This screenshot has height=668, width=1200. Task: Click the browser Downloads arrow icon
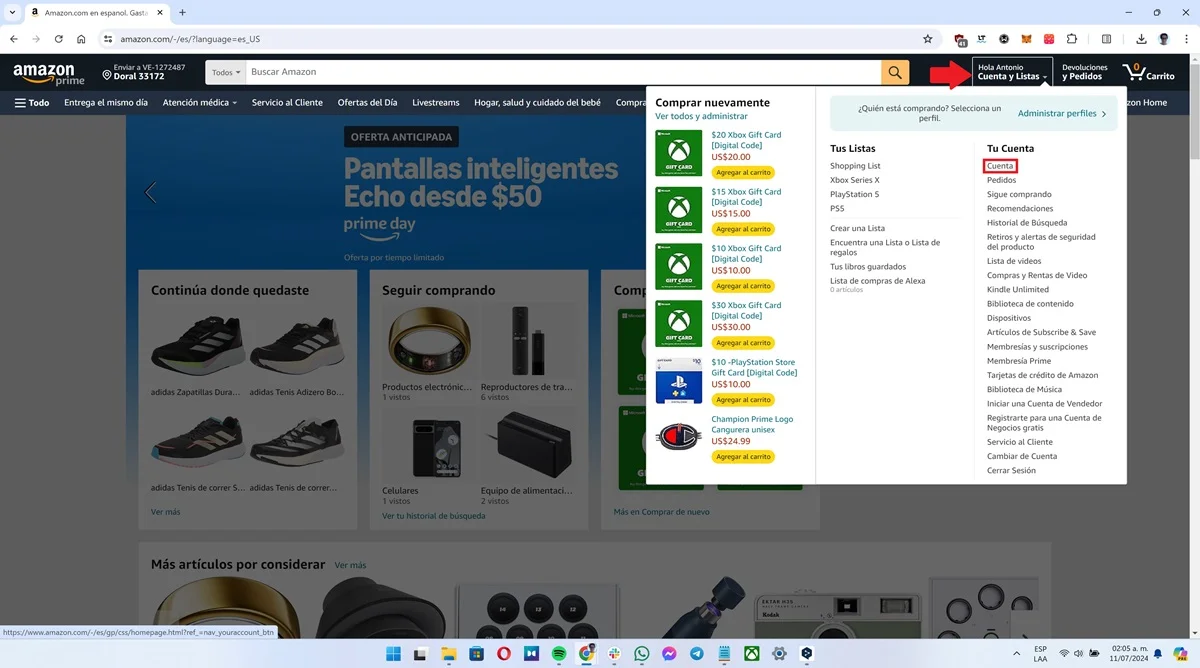click(1141, 38)
